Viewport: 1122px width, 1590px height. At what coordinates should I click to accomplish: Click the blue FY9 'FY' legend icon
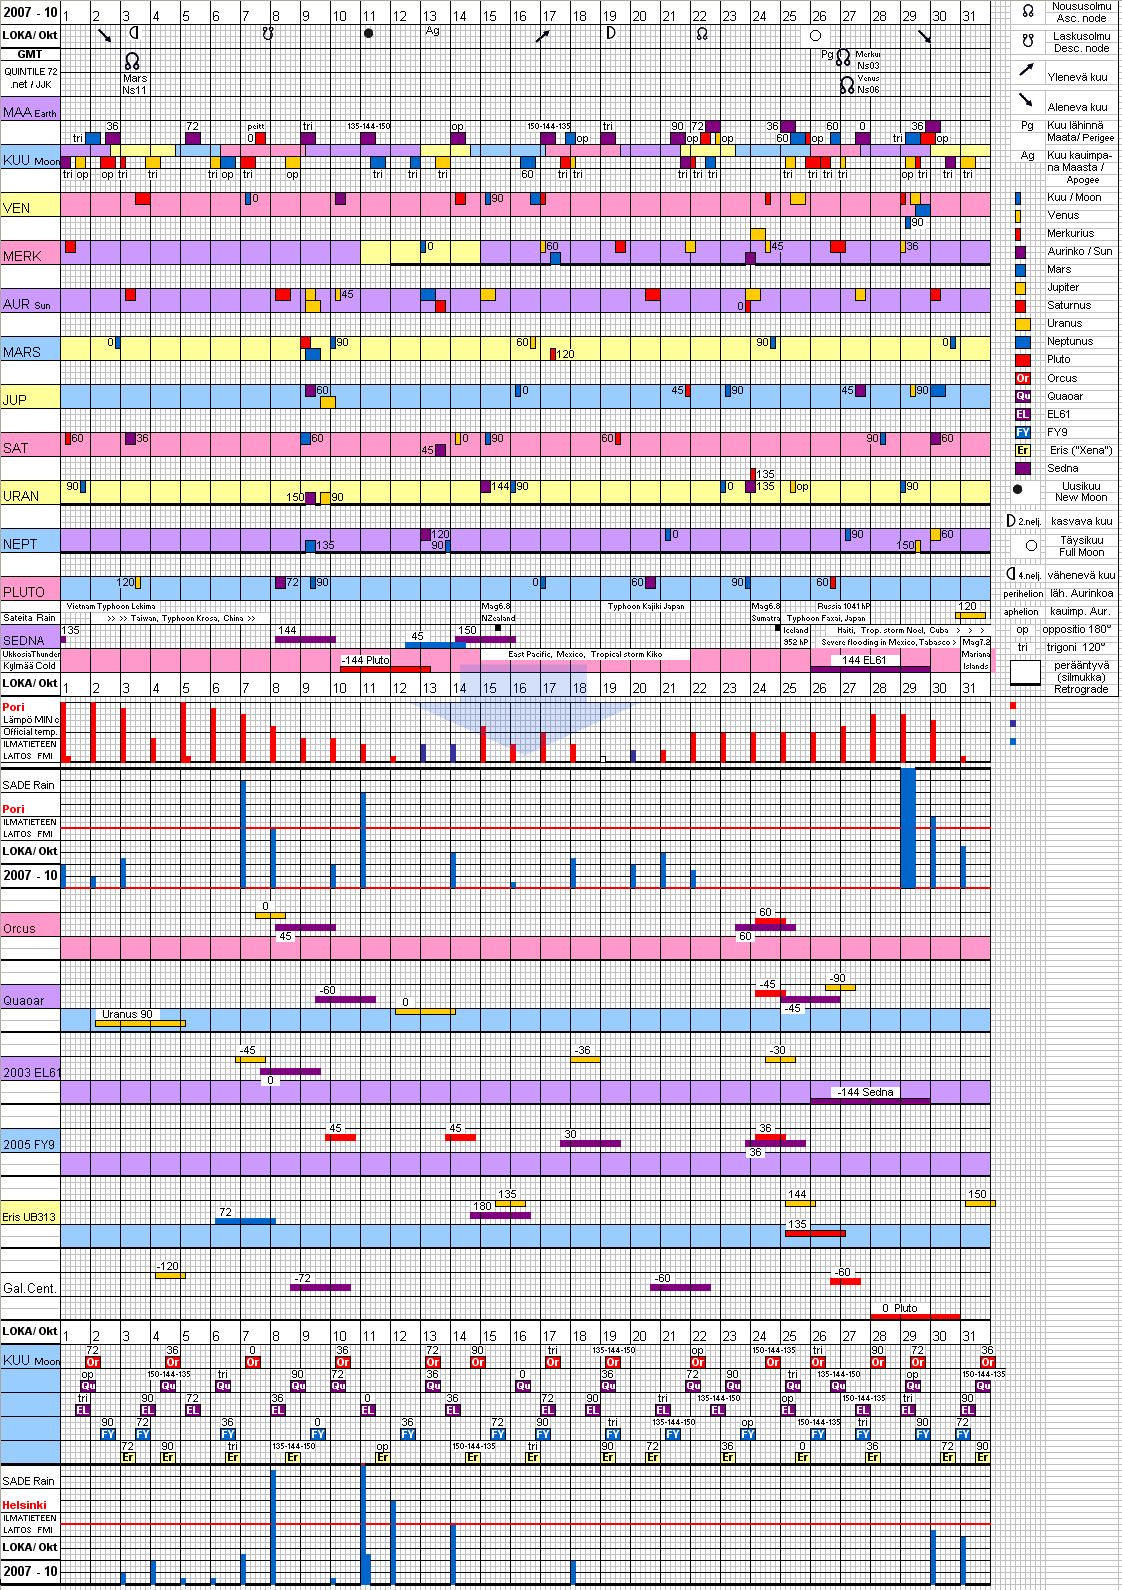click(1022, 432)
